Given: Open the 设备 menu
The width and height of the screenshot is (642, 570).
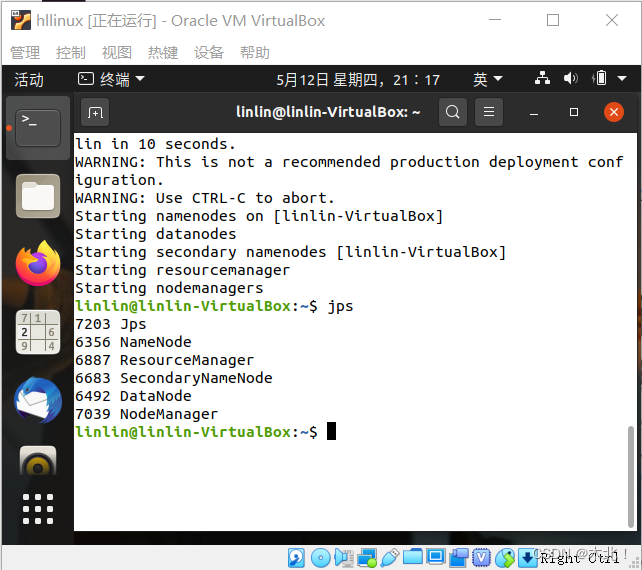Looking at the screenshot, I should coord(209,52).
